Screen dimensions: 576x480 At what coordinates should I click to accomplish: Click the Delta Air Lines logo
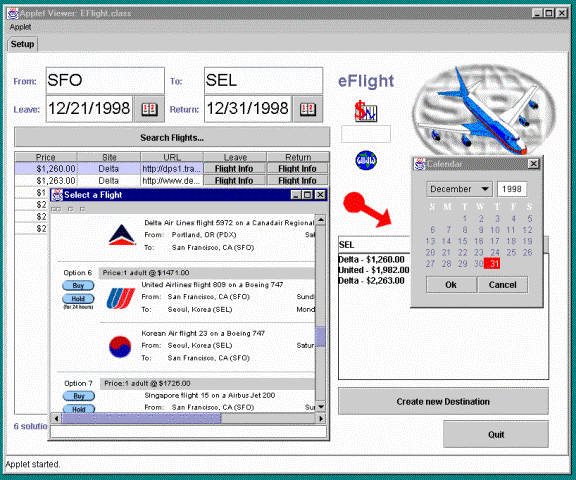122,235
